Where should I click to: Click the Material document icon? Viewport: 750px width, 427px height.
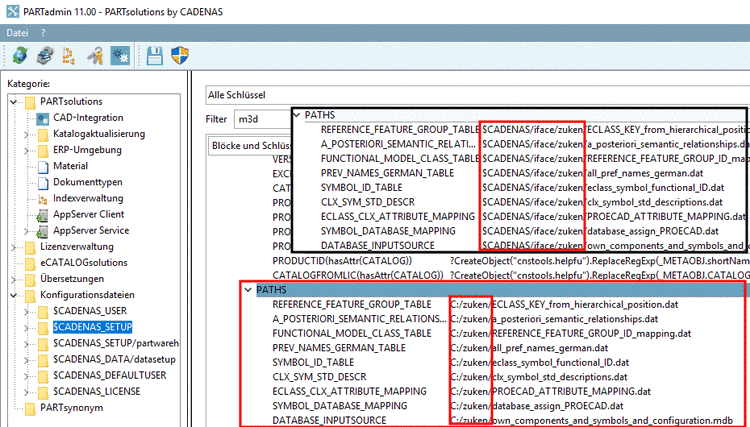click(43, 166)
